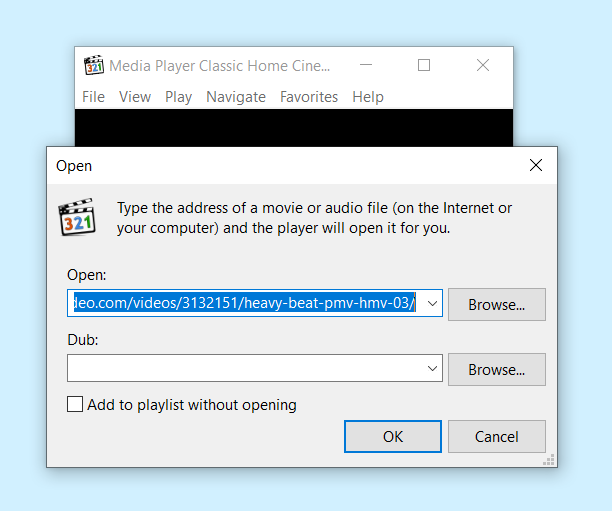Close the Open dialog with X
Viewport: 612px width, 511px height.
536,165
